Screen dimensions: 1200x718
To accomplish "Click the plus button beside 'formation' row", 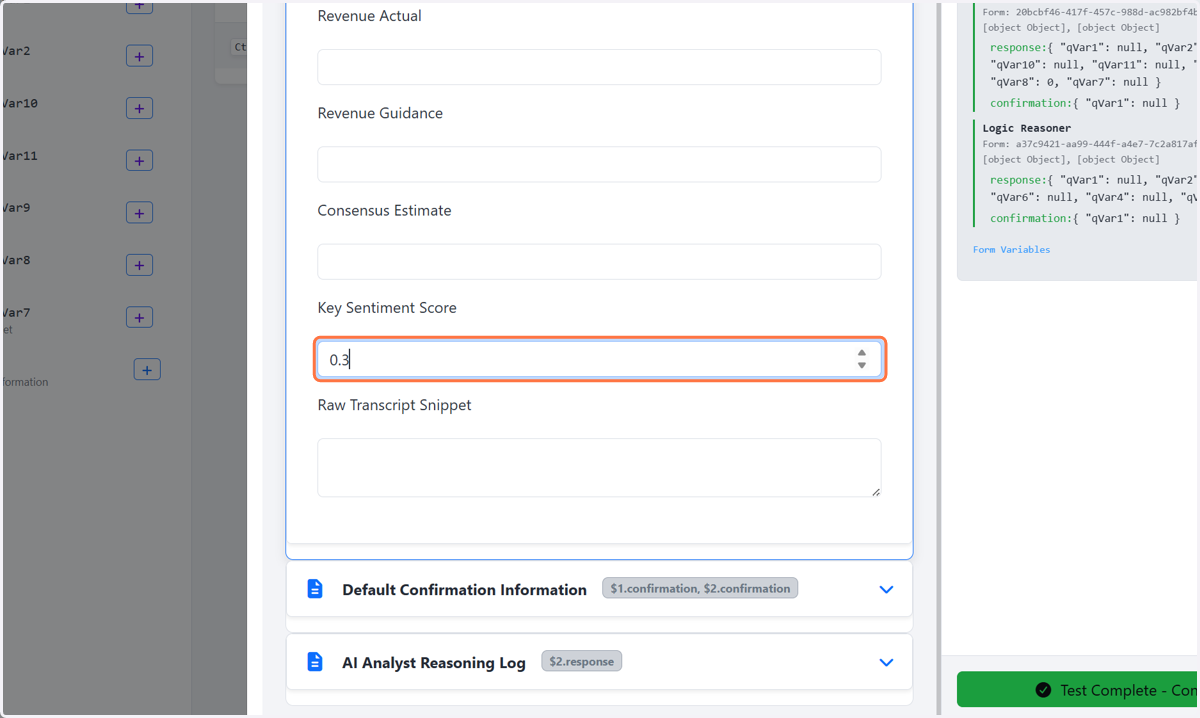I will 147,370.
